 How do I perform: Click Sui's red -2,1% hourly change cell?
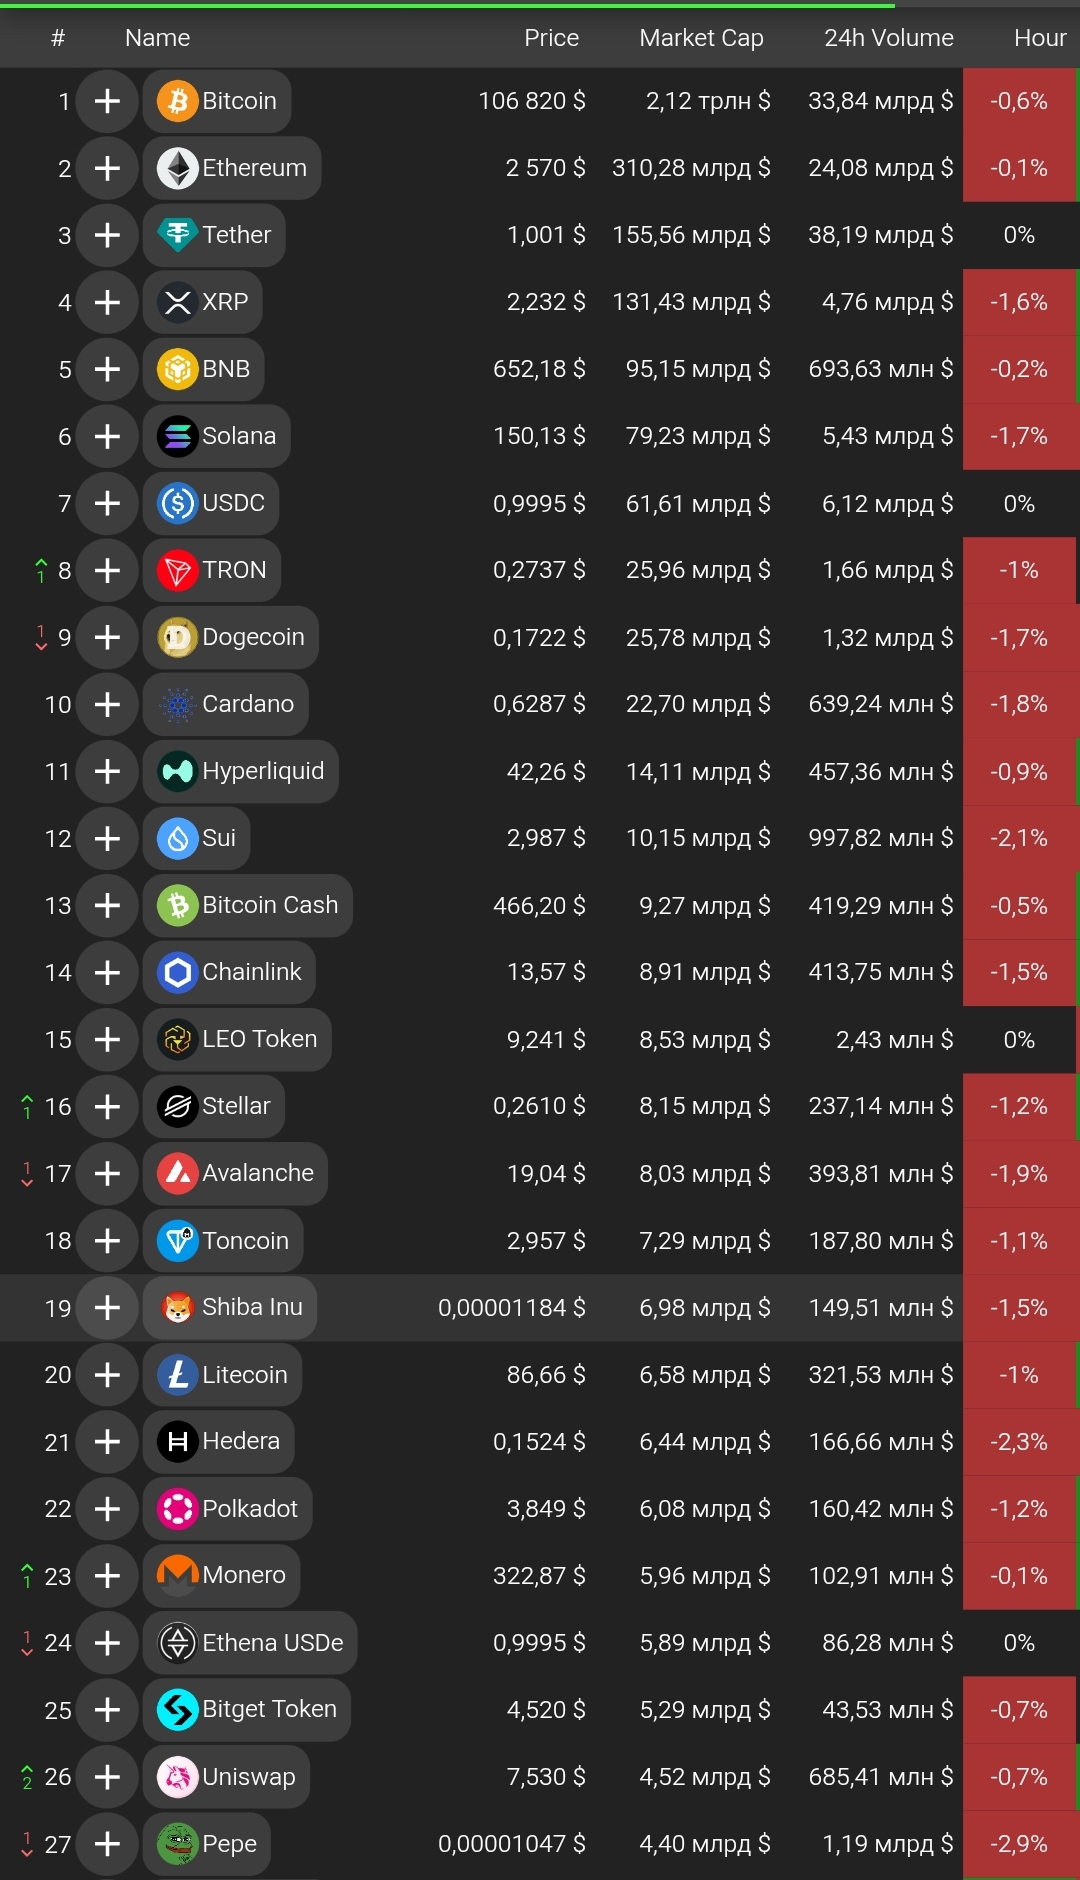click(1019, 838)
